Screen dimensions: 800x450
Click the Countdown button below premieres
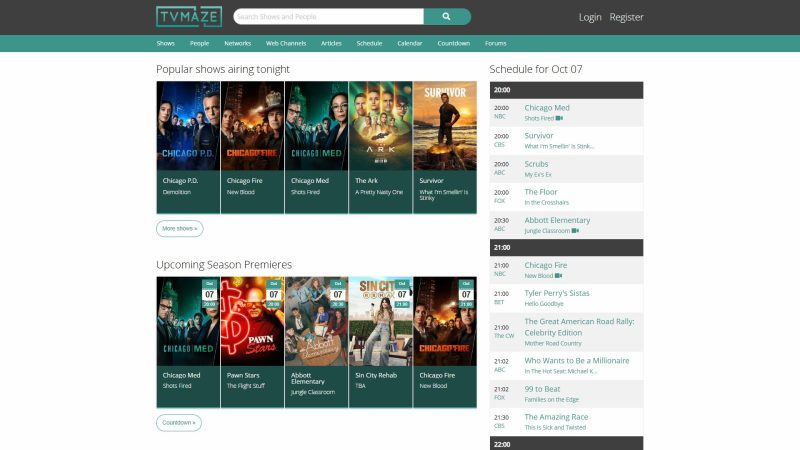tap(179, 422)
